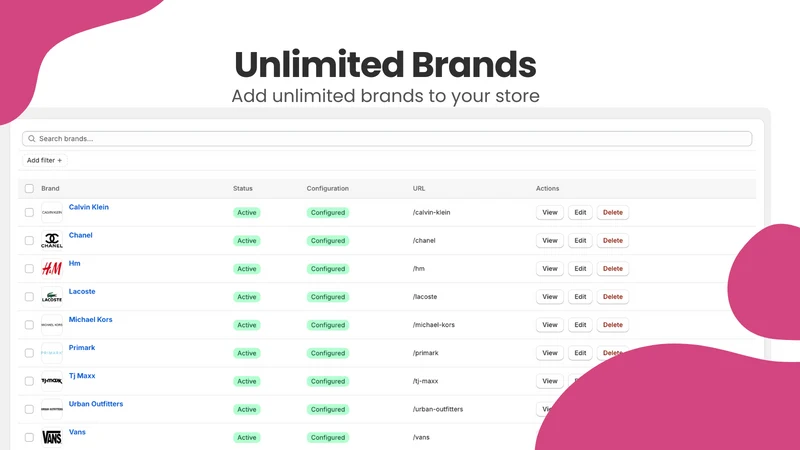800x450 pixels.
Task: Check the Primark row checkbox
Action: click(x=29, y=353)
